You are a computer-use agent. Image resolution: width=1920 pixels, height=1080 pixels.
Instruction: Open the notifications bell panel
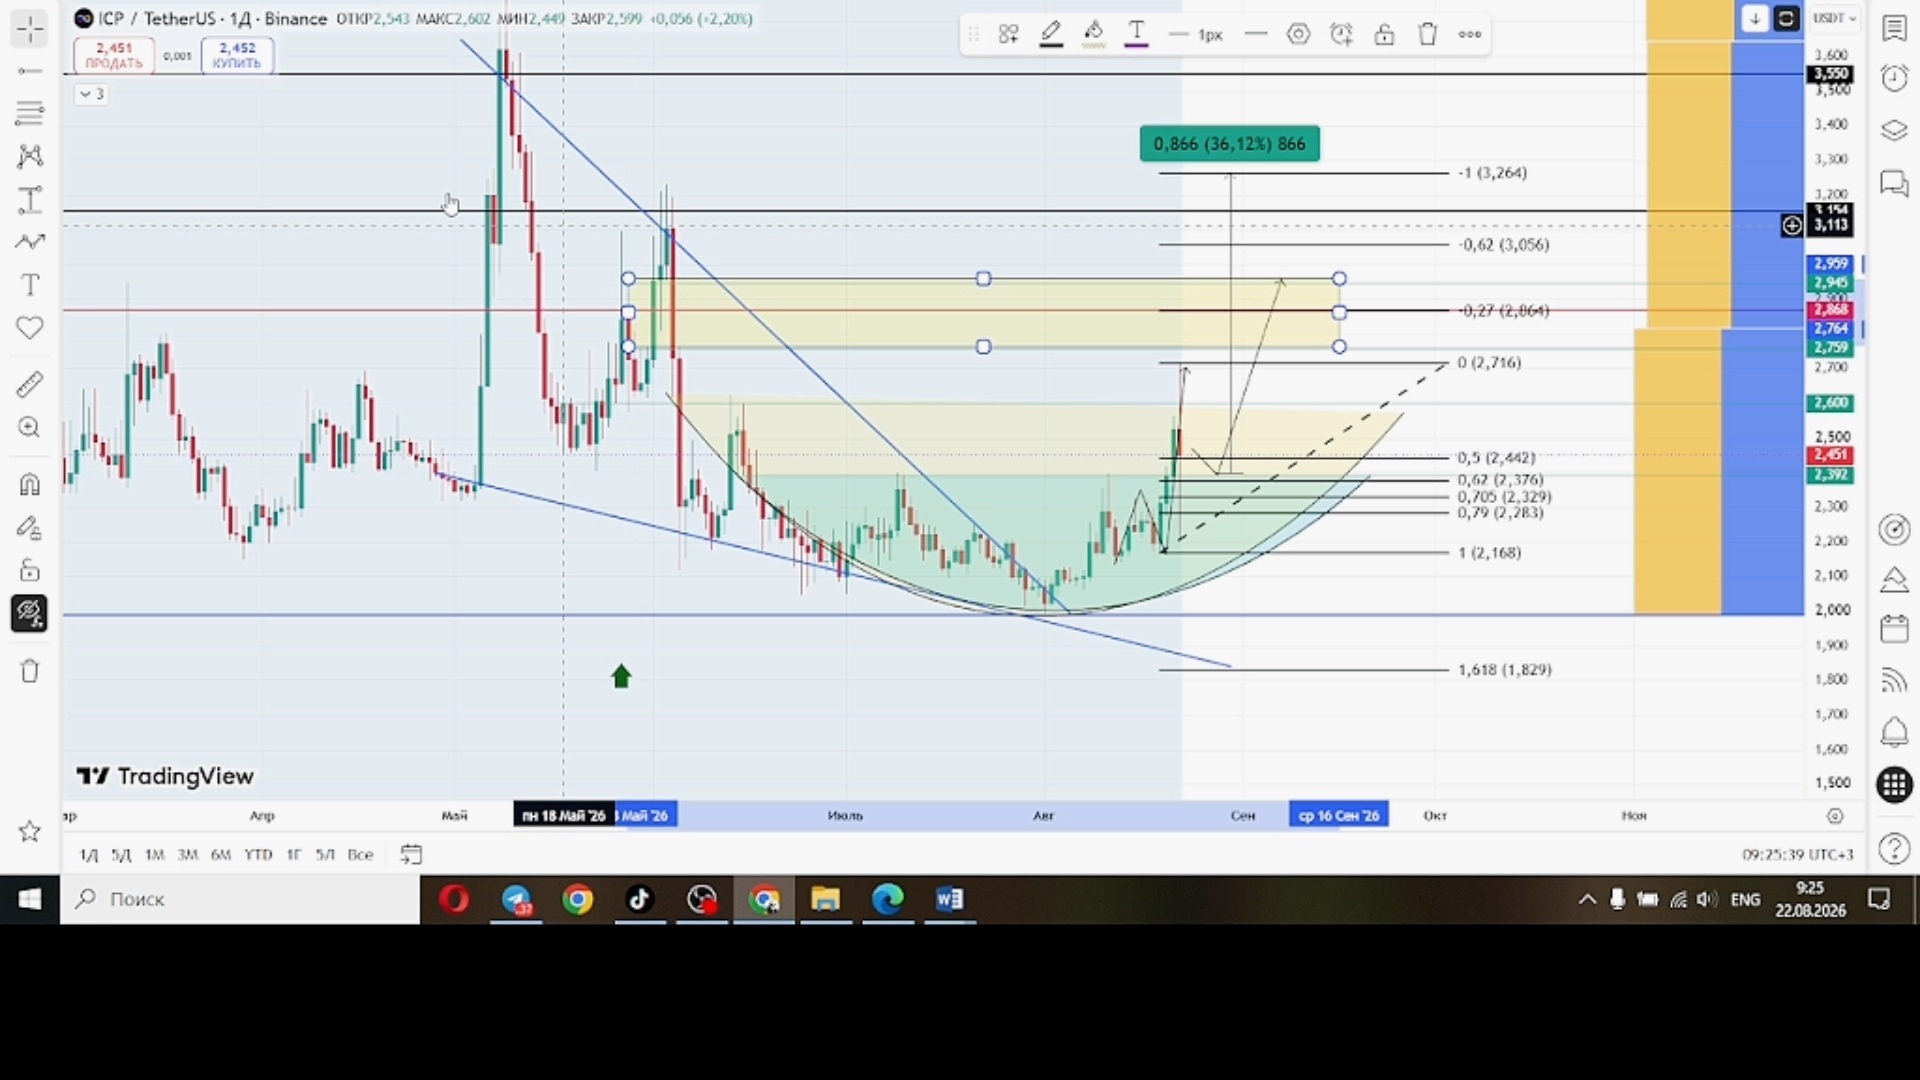tap(1894, 732)
